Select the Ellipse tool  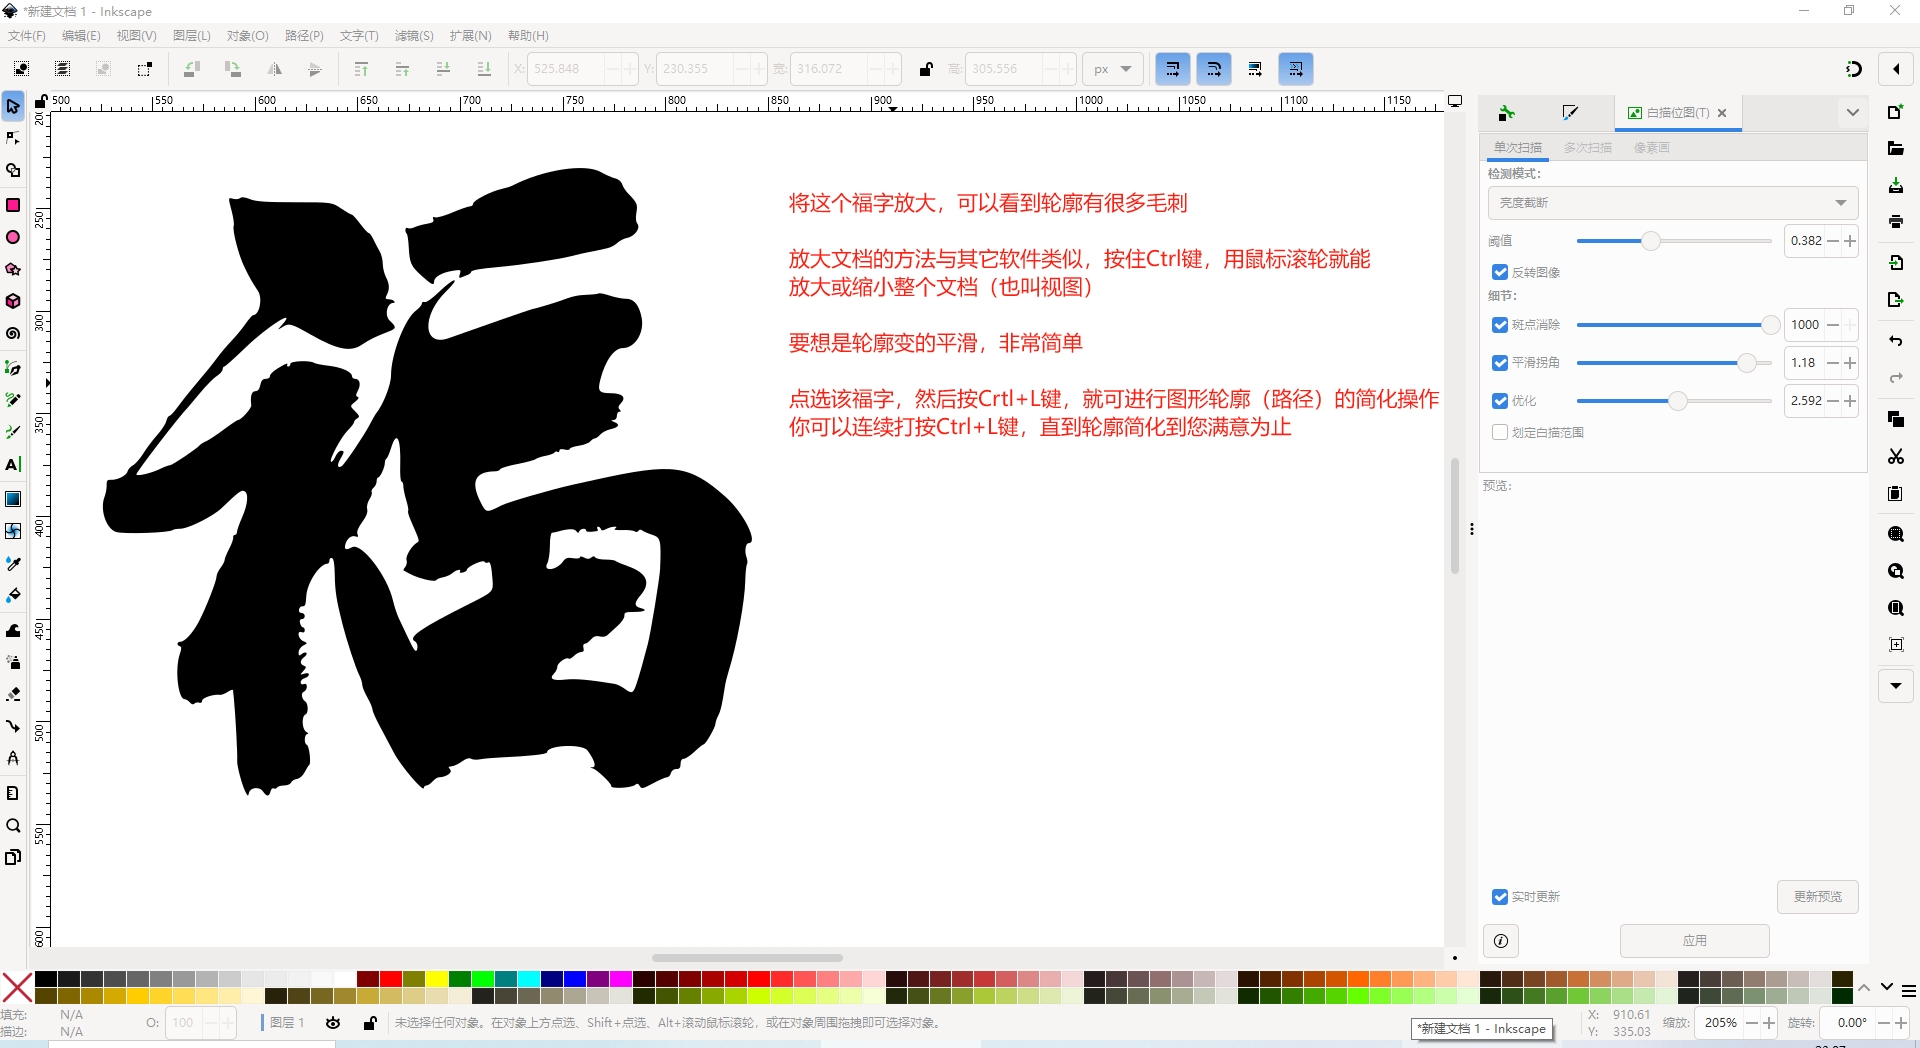(13, 238)
